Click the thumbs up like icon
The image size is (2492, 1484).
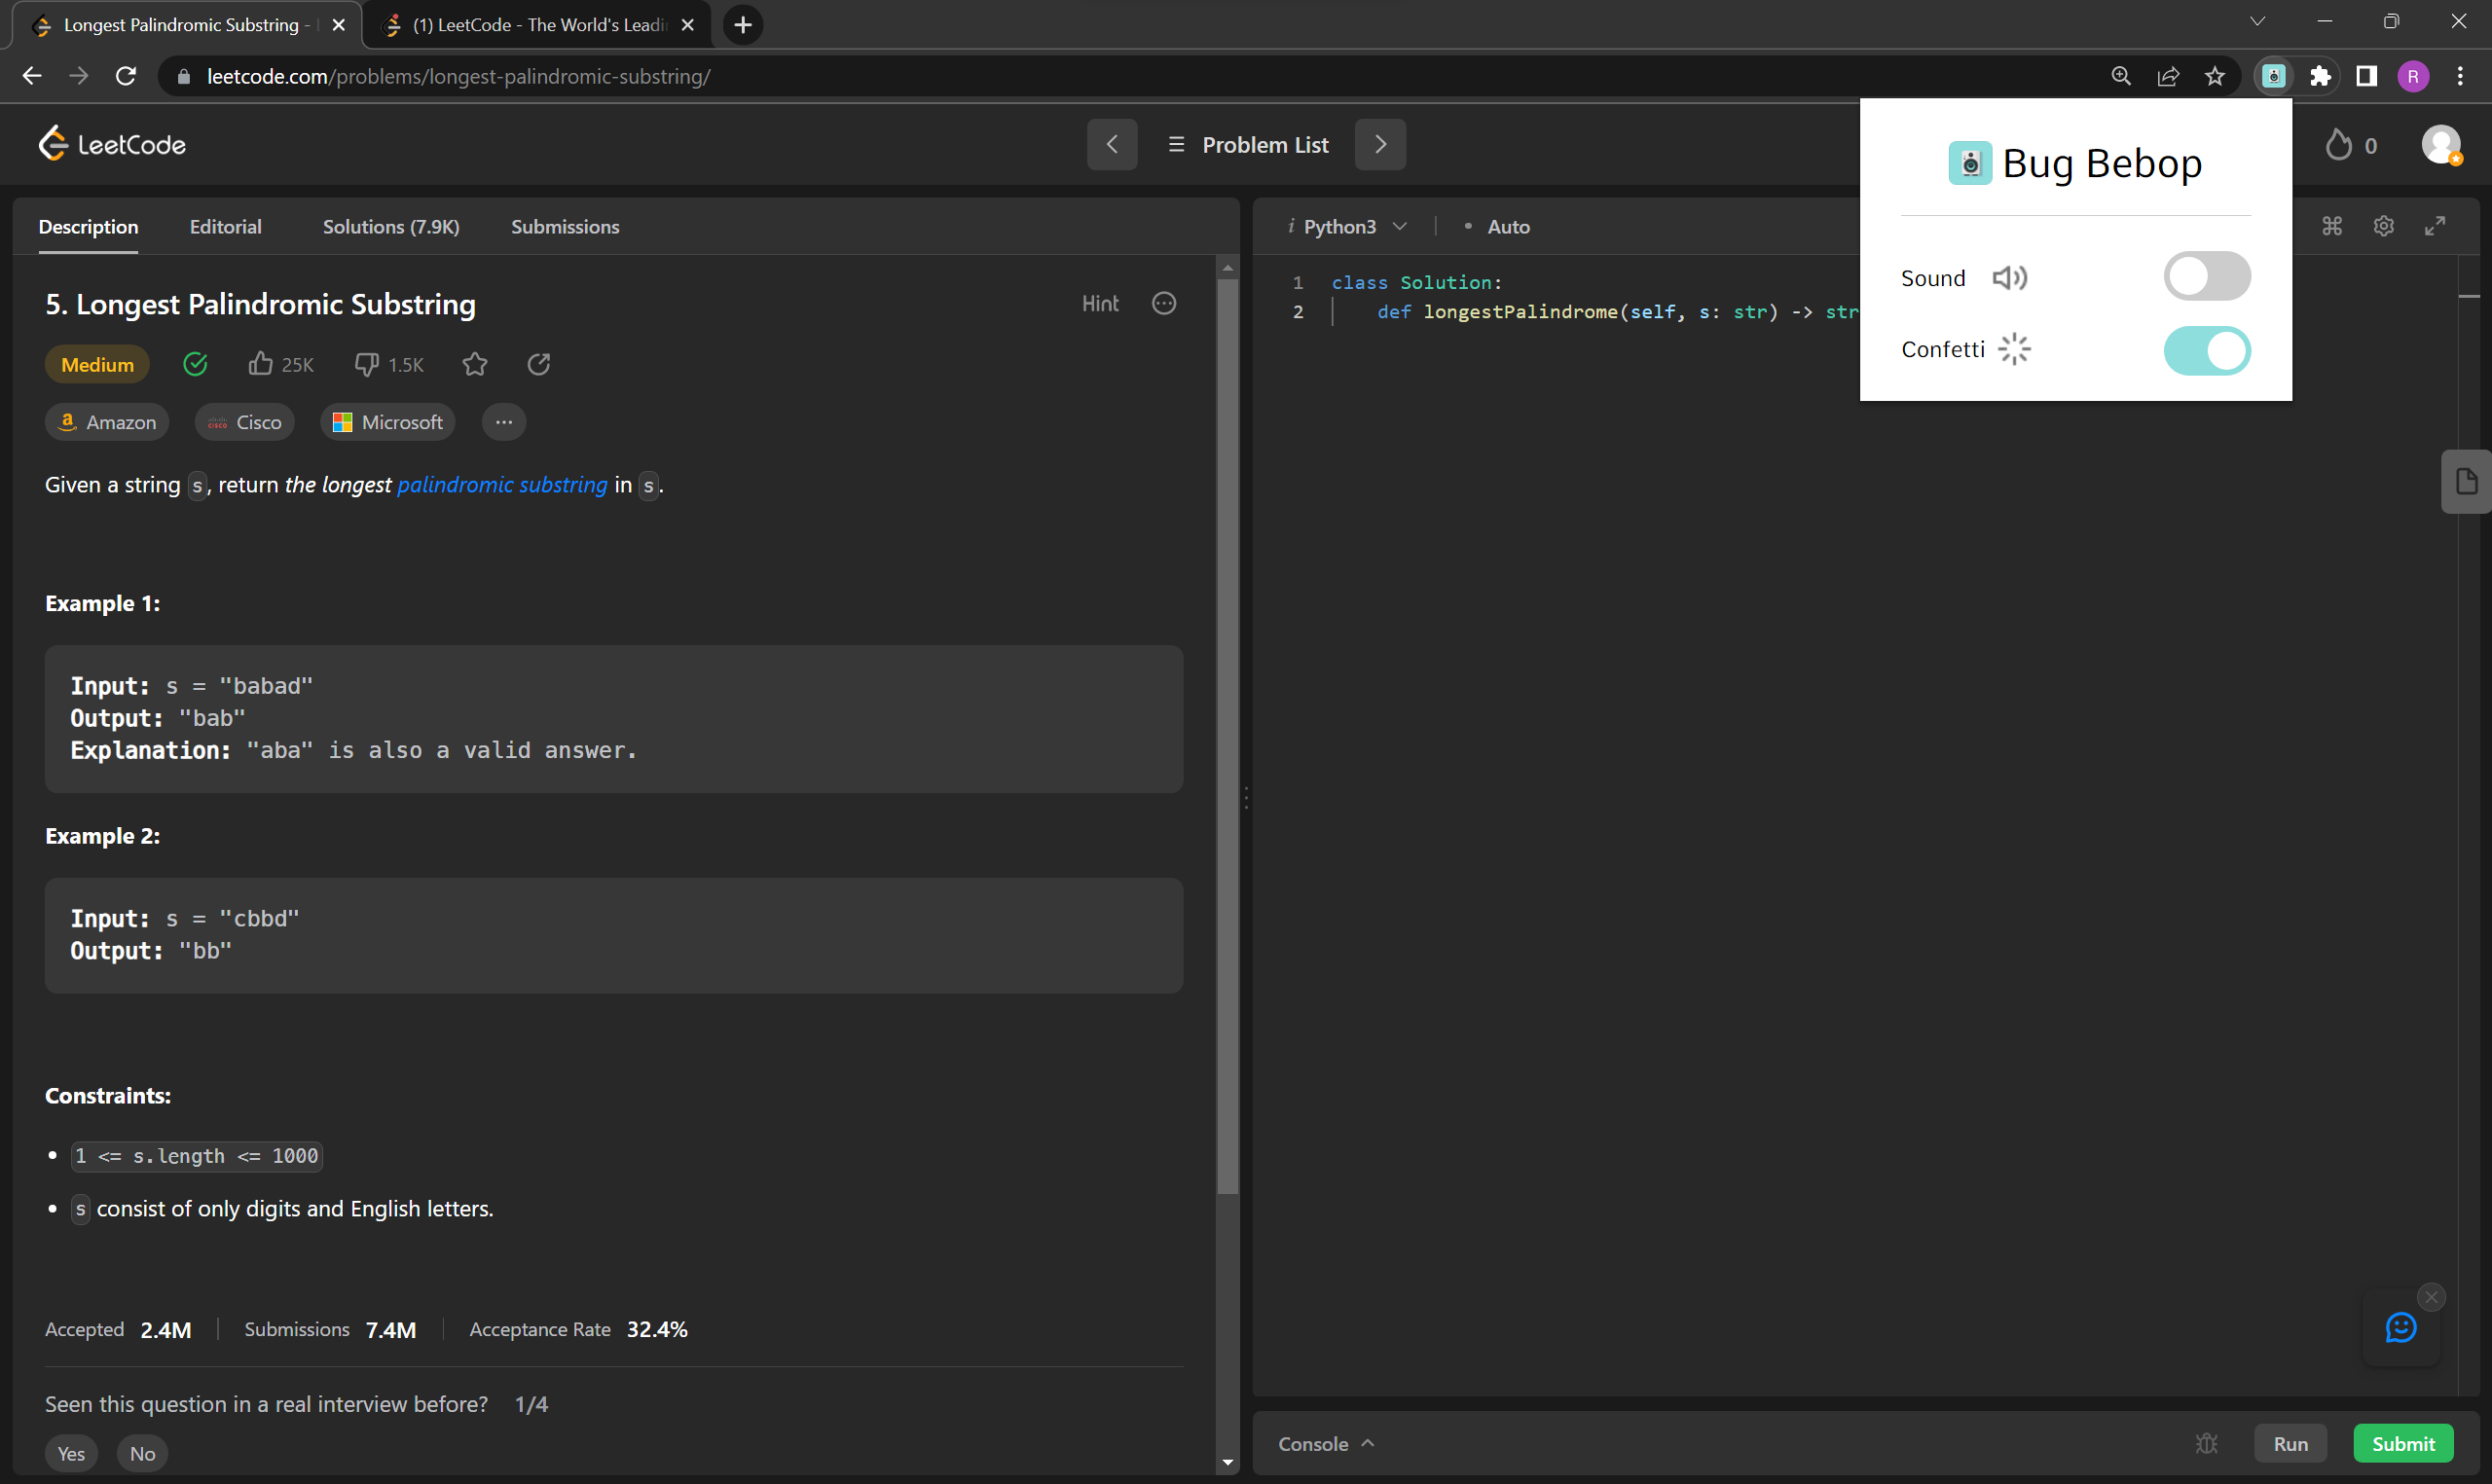point(260,364)
